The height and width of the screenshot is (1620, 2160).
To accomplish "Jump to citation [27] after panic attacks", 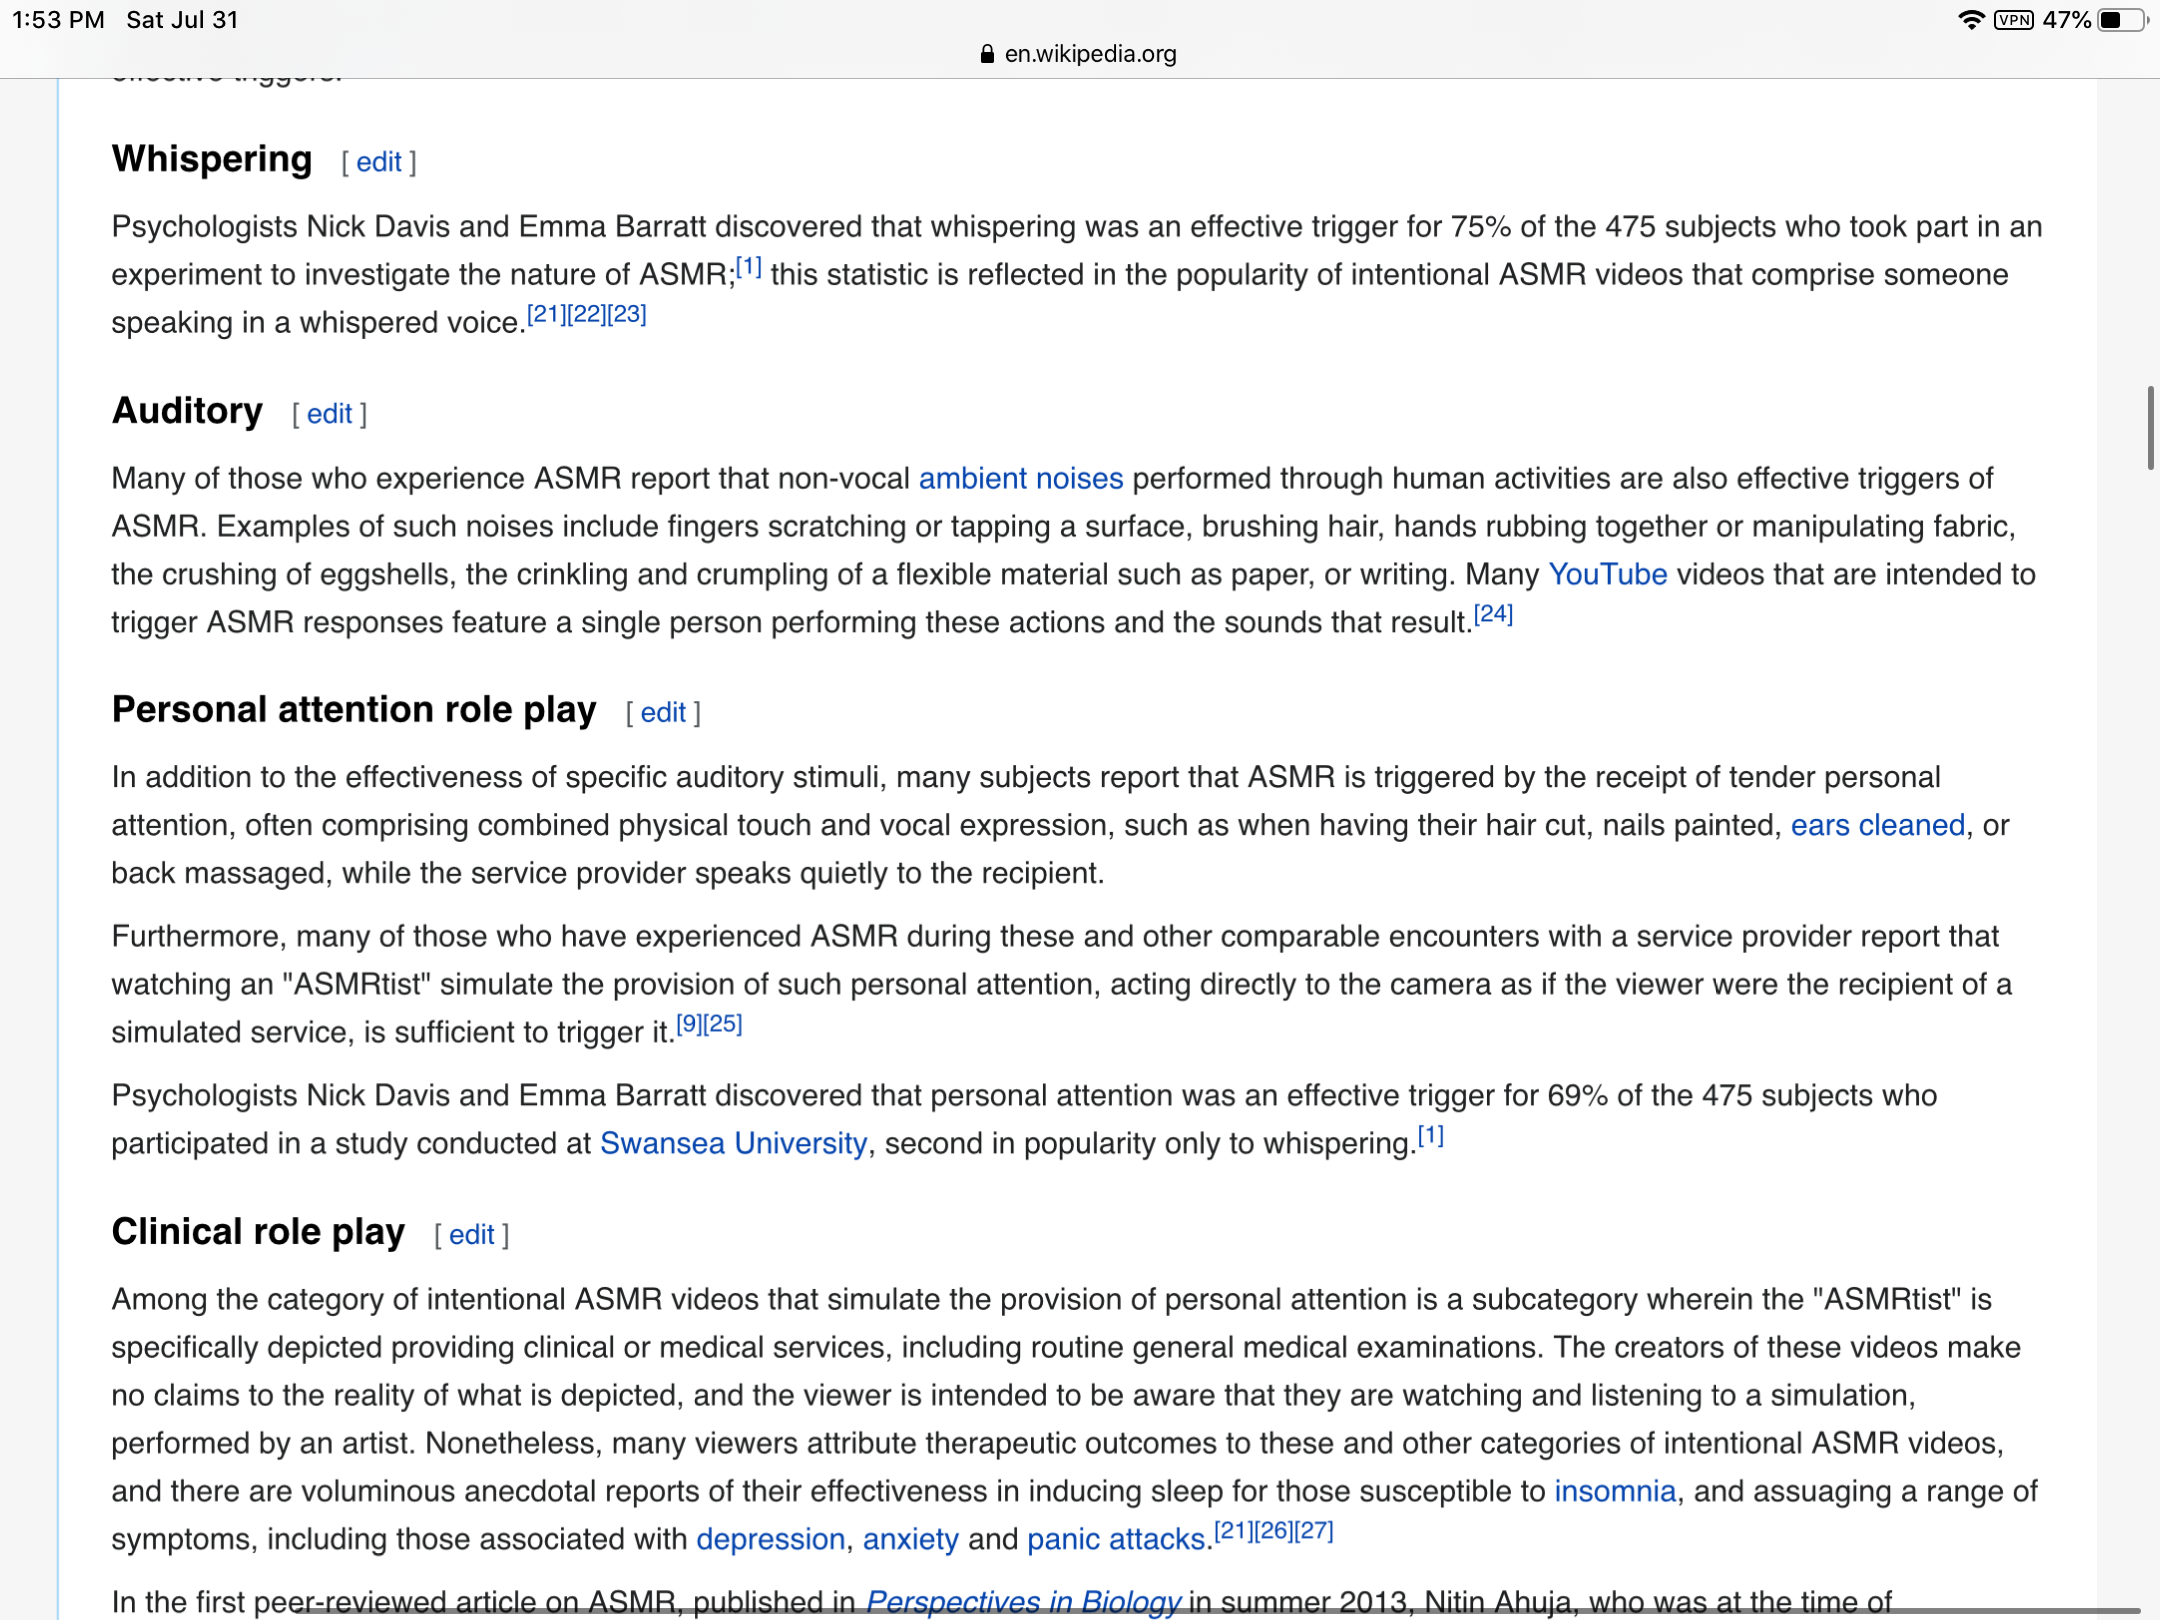I will click(1314, 1532).
